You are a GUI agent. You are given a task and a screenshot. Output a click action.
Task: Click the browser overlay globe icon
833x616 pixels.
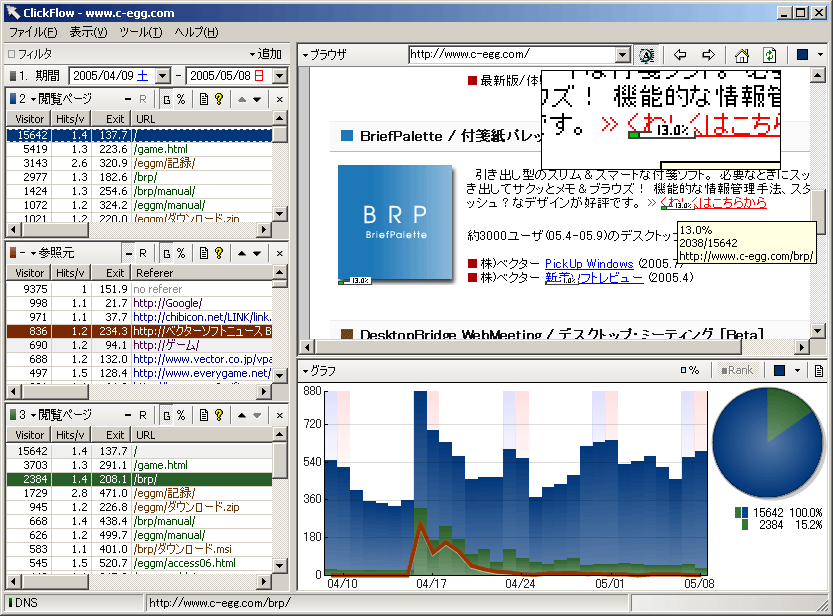click(x=647, y=55)
